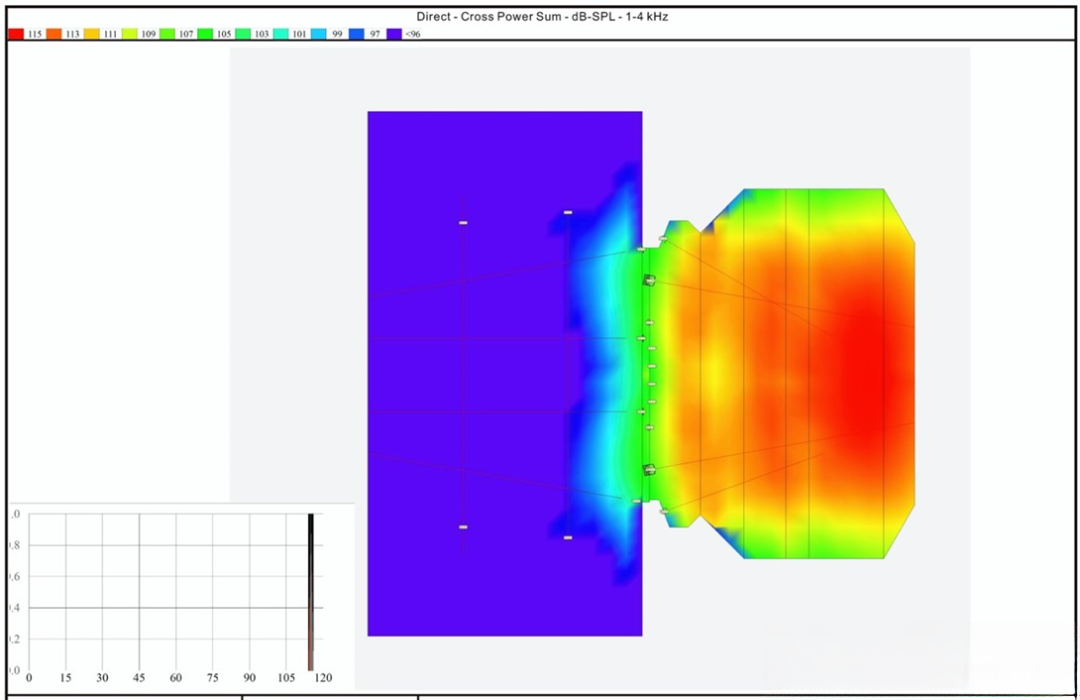Click the turquoise 101 dB legend swatch
The image size is (1080, 700).
coord(281,34)
